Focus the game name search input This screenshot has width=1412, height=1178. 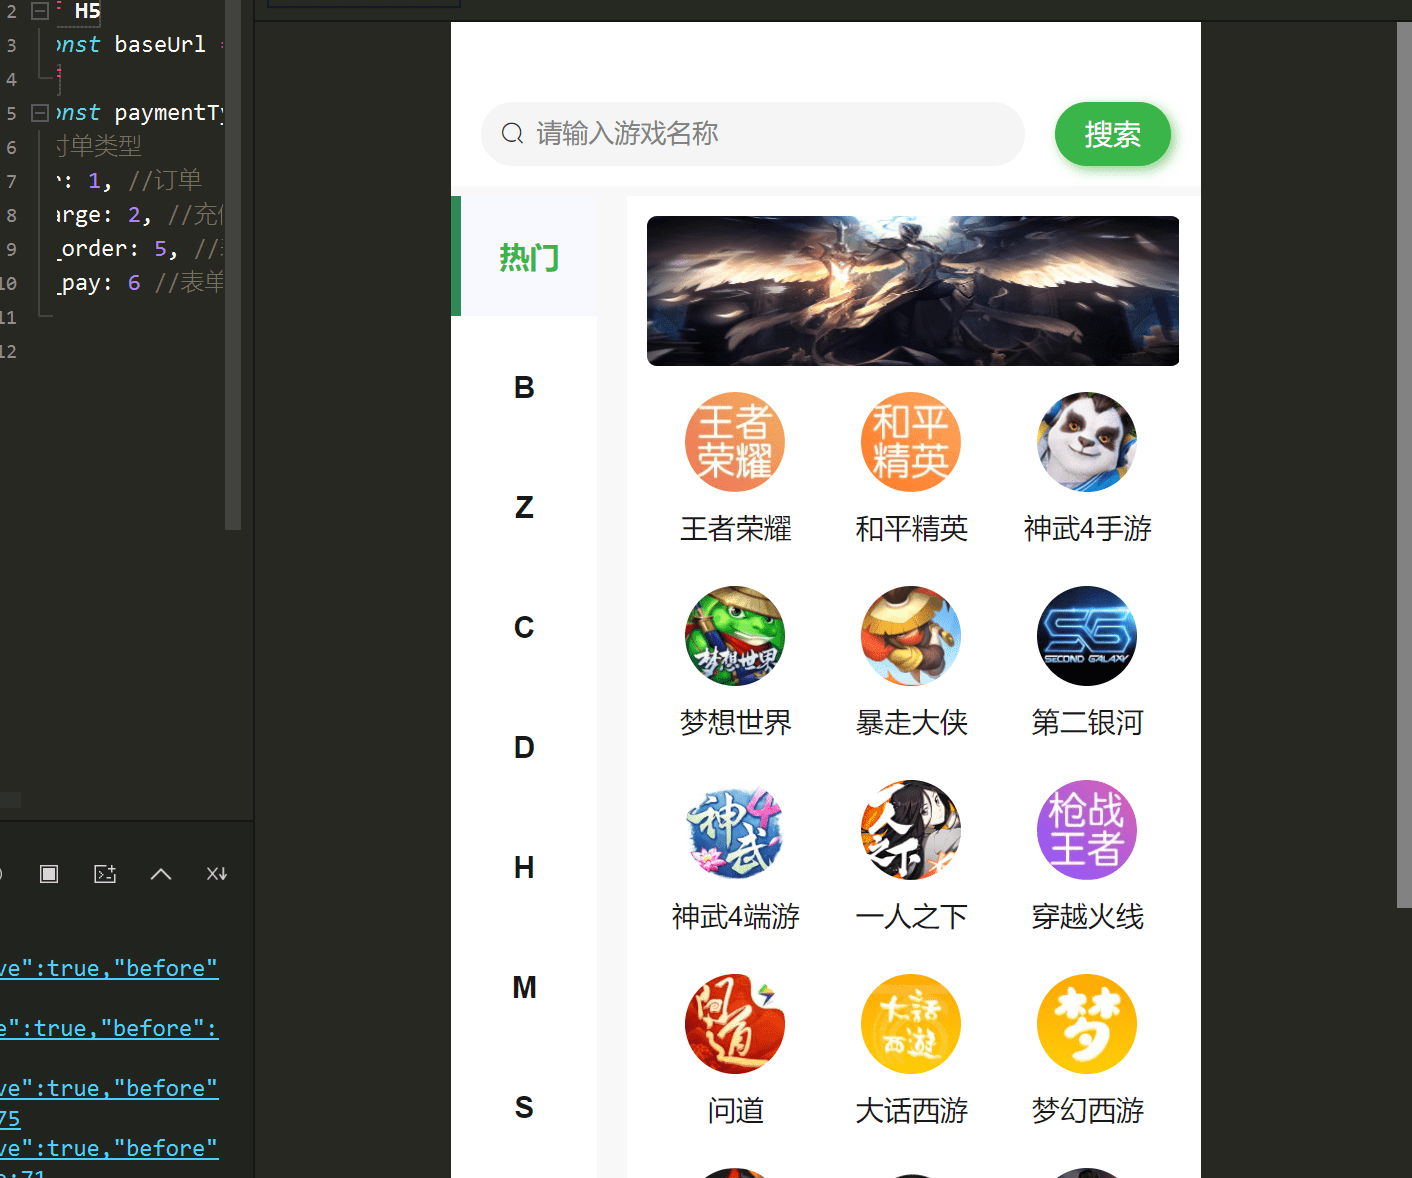click(752, 134)
